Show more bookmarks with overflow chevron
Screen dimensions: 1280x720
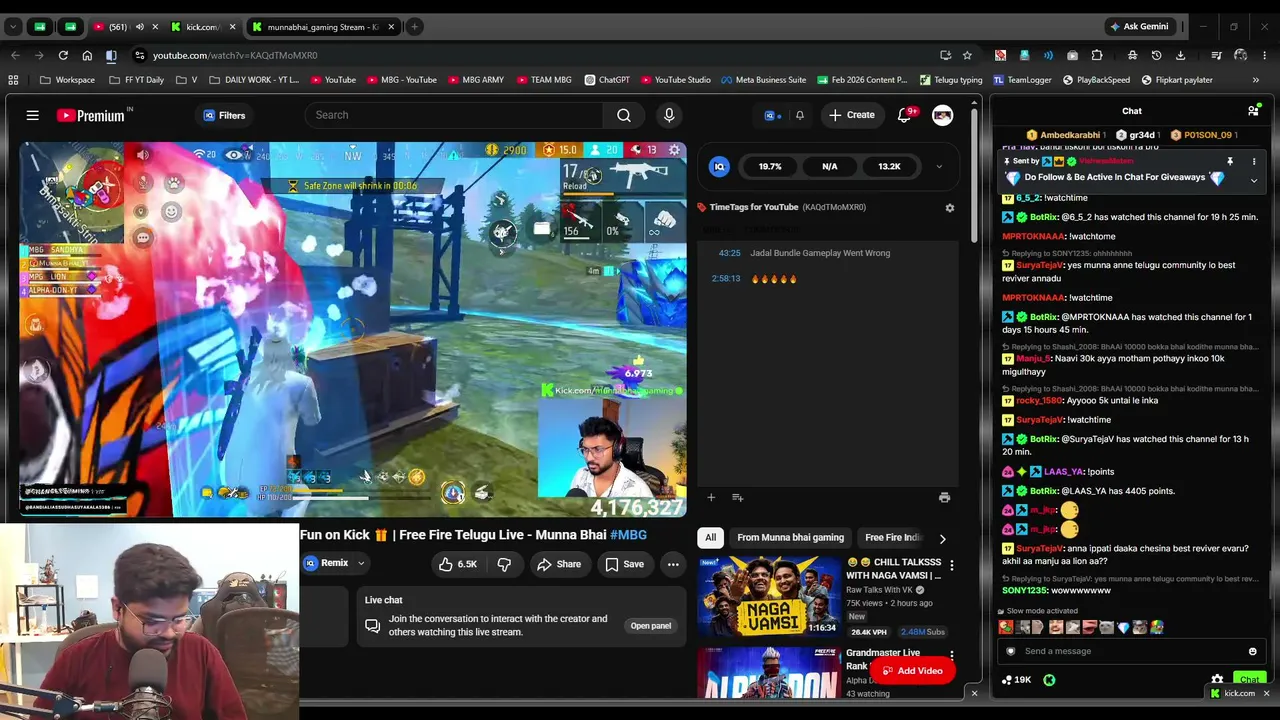1256,80
